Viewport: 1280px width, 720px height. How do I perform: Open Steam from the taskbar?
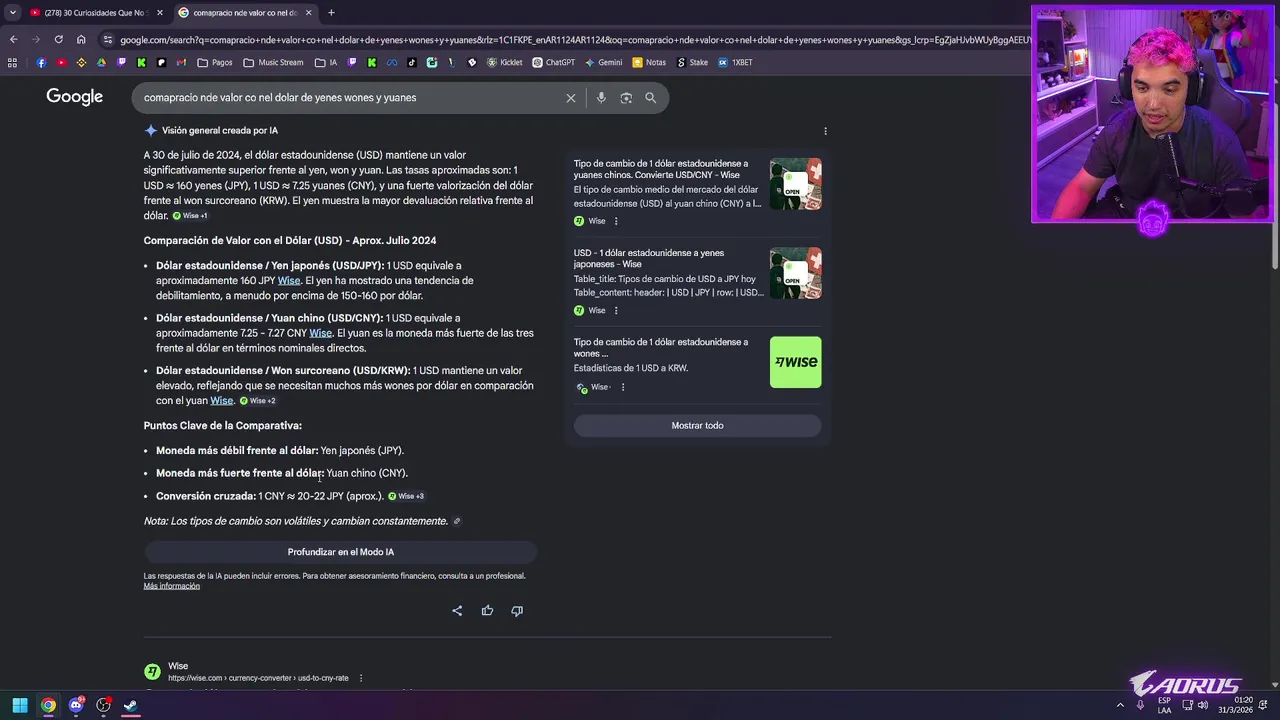click(x=130, y=705)
